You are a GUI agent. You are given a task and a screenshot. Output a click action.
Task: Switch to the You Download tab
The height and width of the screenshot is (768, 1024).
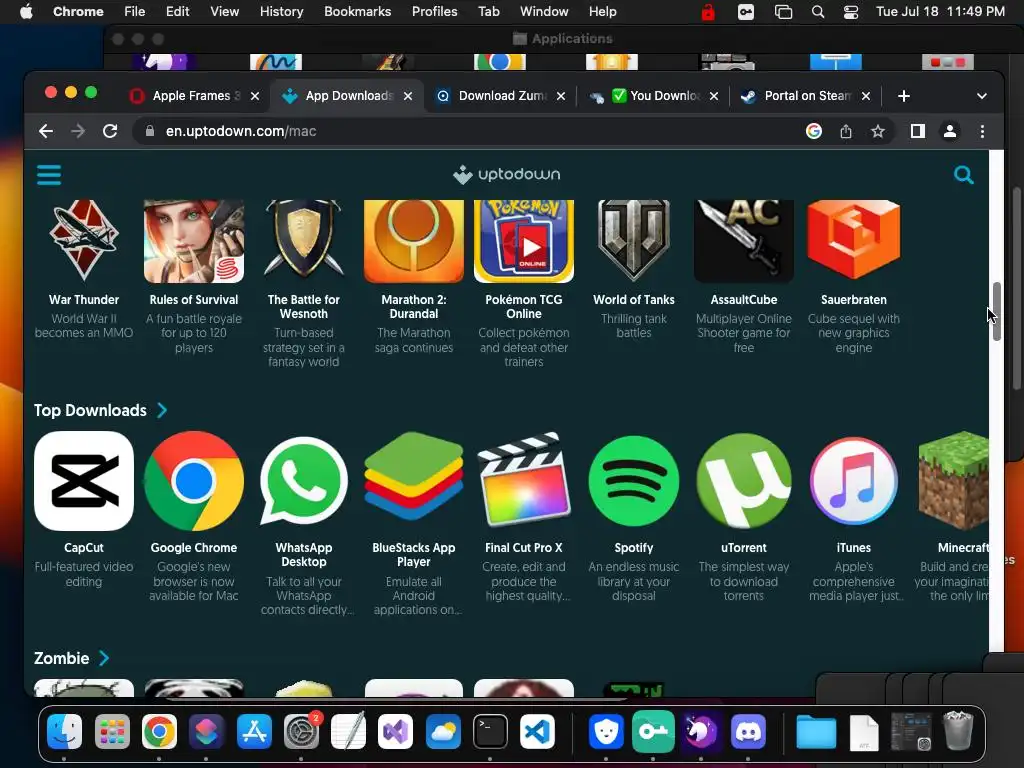(x=655, y=96)
